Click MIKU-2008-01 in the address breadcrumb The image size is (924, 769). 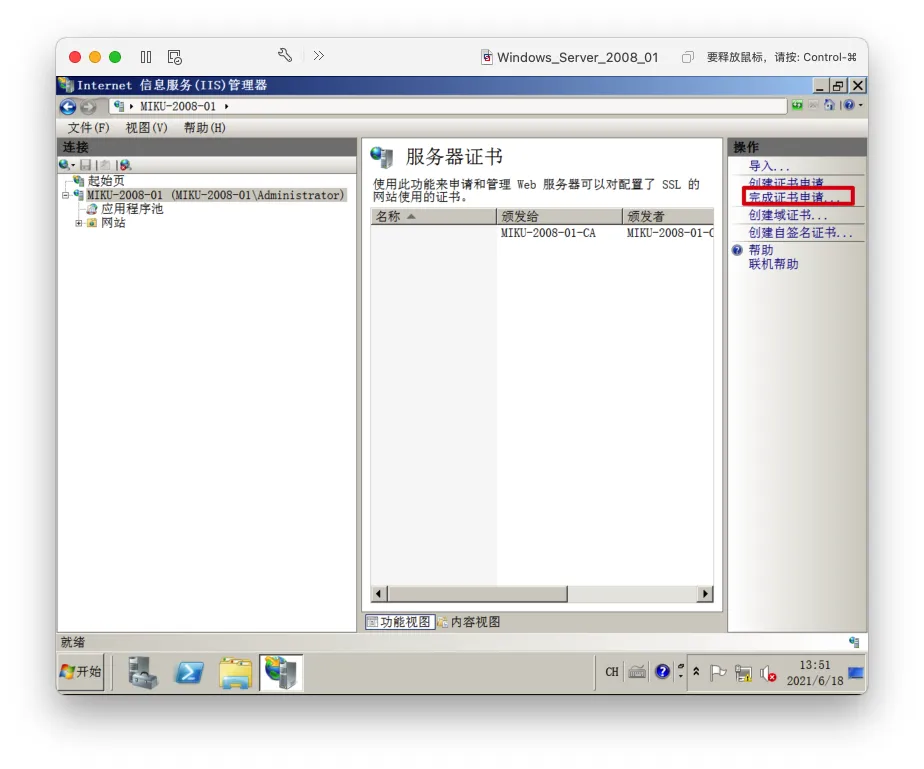click(x=178, y=107)
